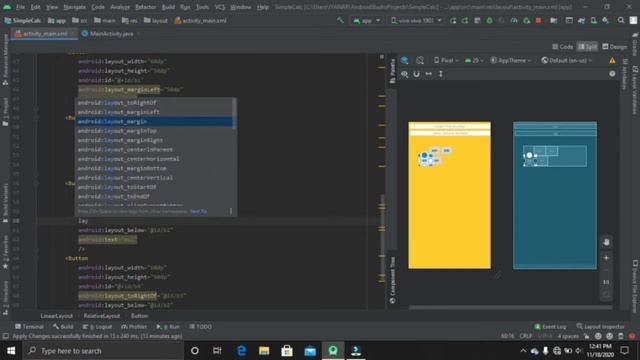Open the Palette side panel
The width and height of the screenshot is (640, 360).
[392, 71]
